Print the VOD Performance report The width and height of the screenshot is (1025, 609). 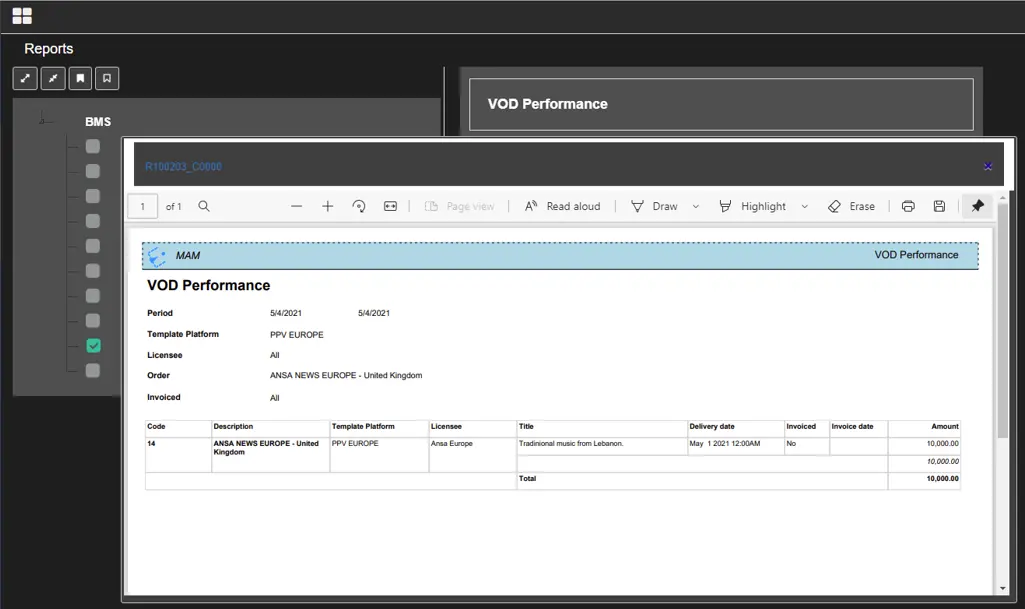point(908,206)
